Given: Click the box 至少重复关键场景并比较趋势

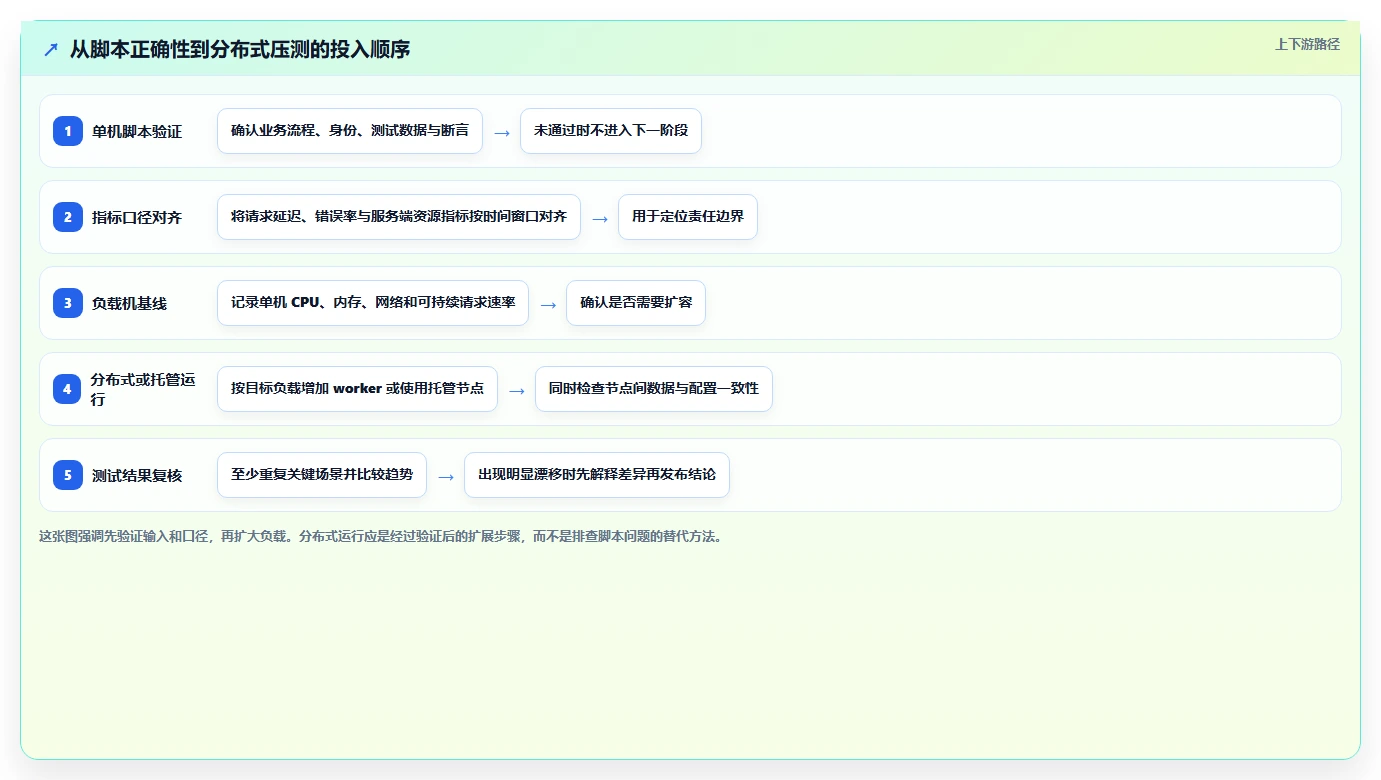Looking at the screenshot, I should pyautogui.click(x=322, y=475).
